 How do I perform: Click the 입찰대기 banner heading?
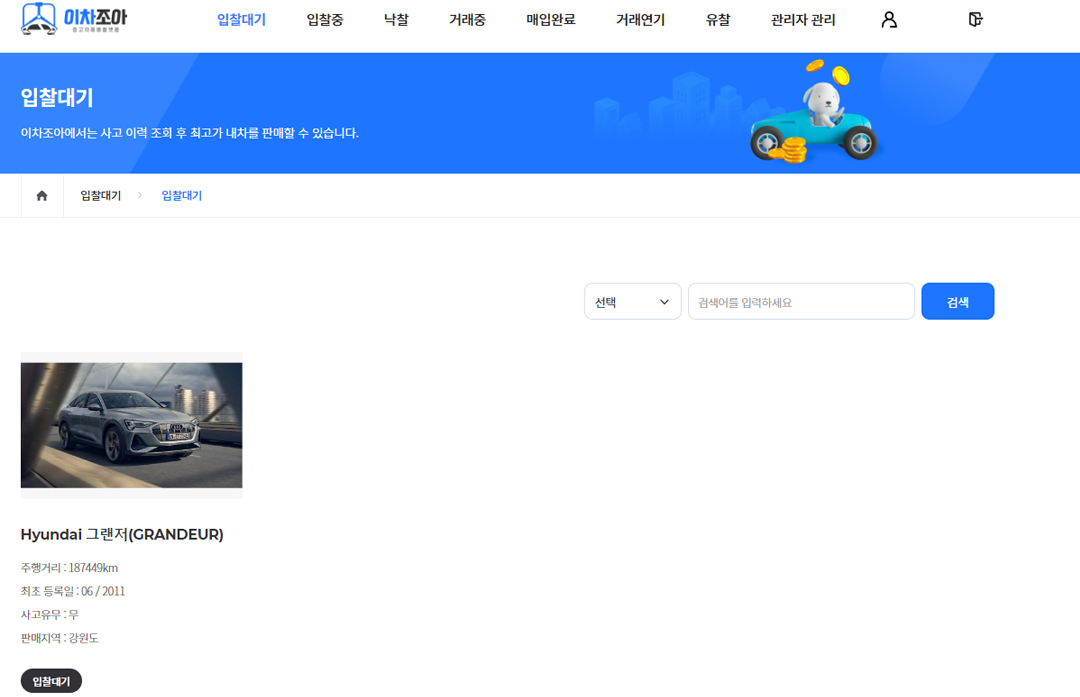click(x=57, y=98)
